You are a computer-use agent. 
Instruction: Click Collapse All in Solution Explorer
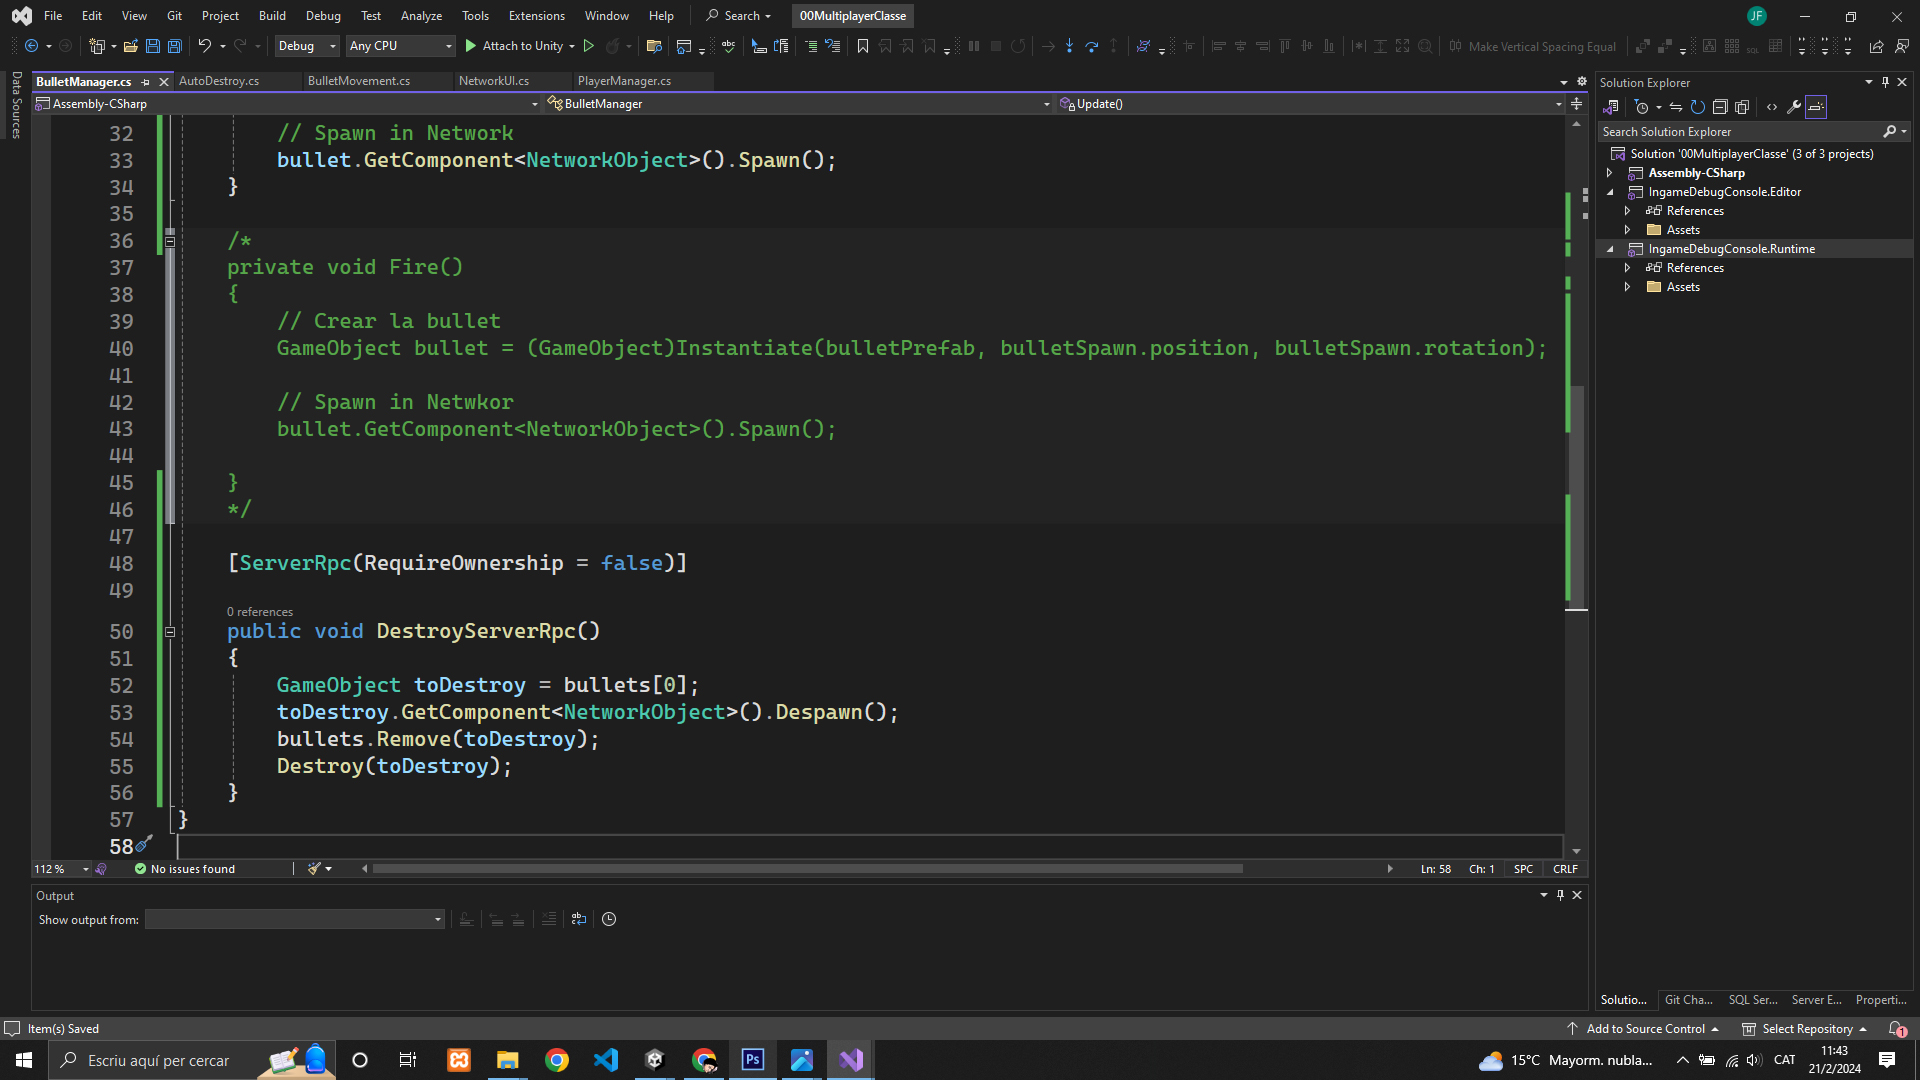pyautogui.click(x=1720, y=107)
